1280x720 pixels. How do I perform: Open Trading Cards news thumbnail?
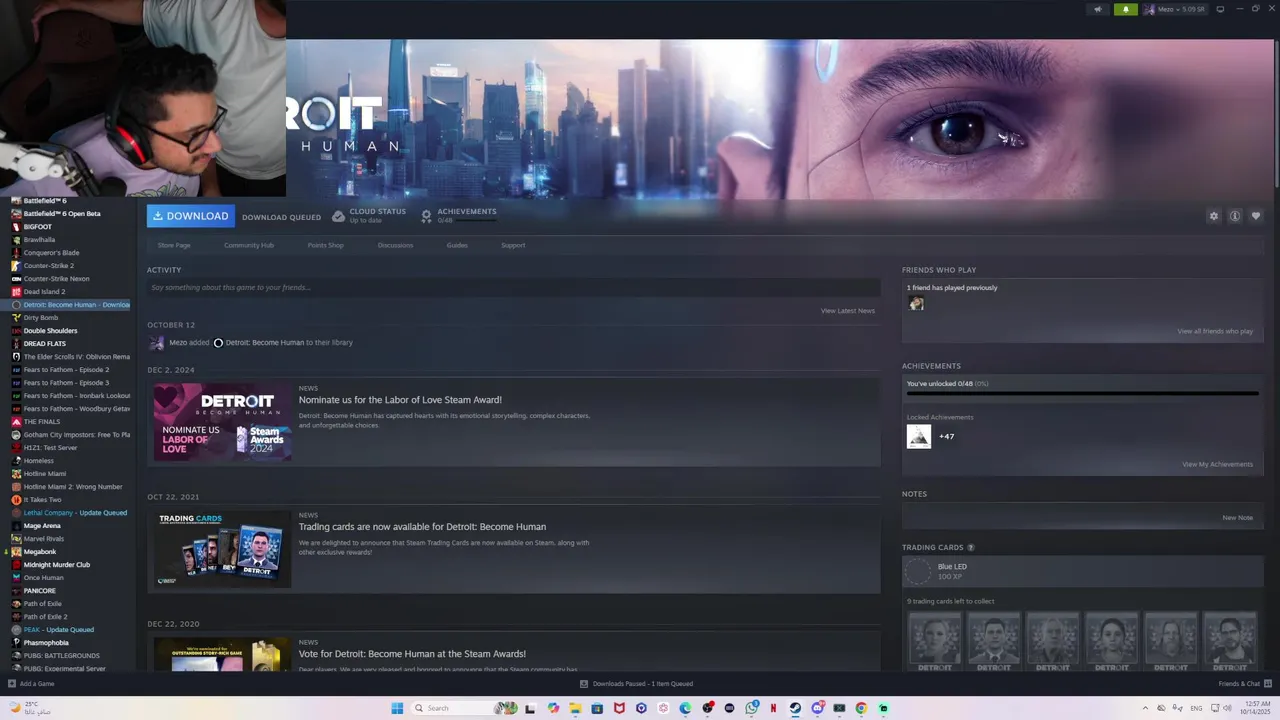tap(223, 549)
